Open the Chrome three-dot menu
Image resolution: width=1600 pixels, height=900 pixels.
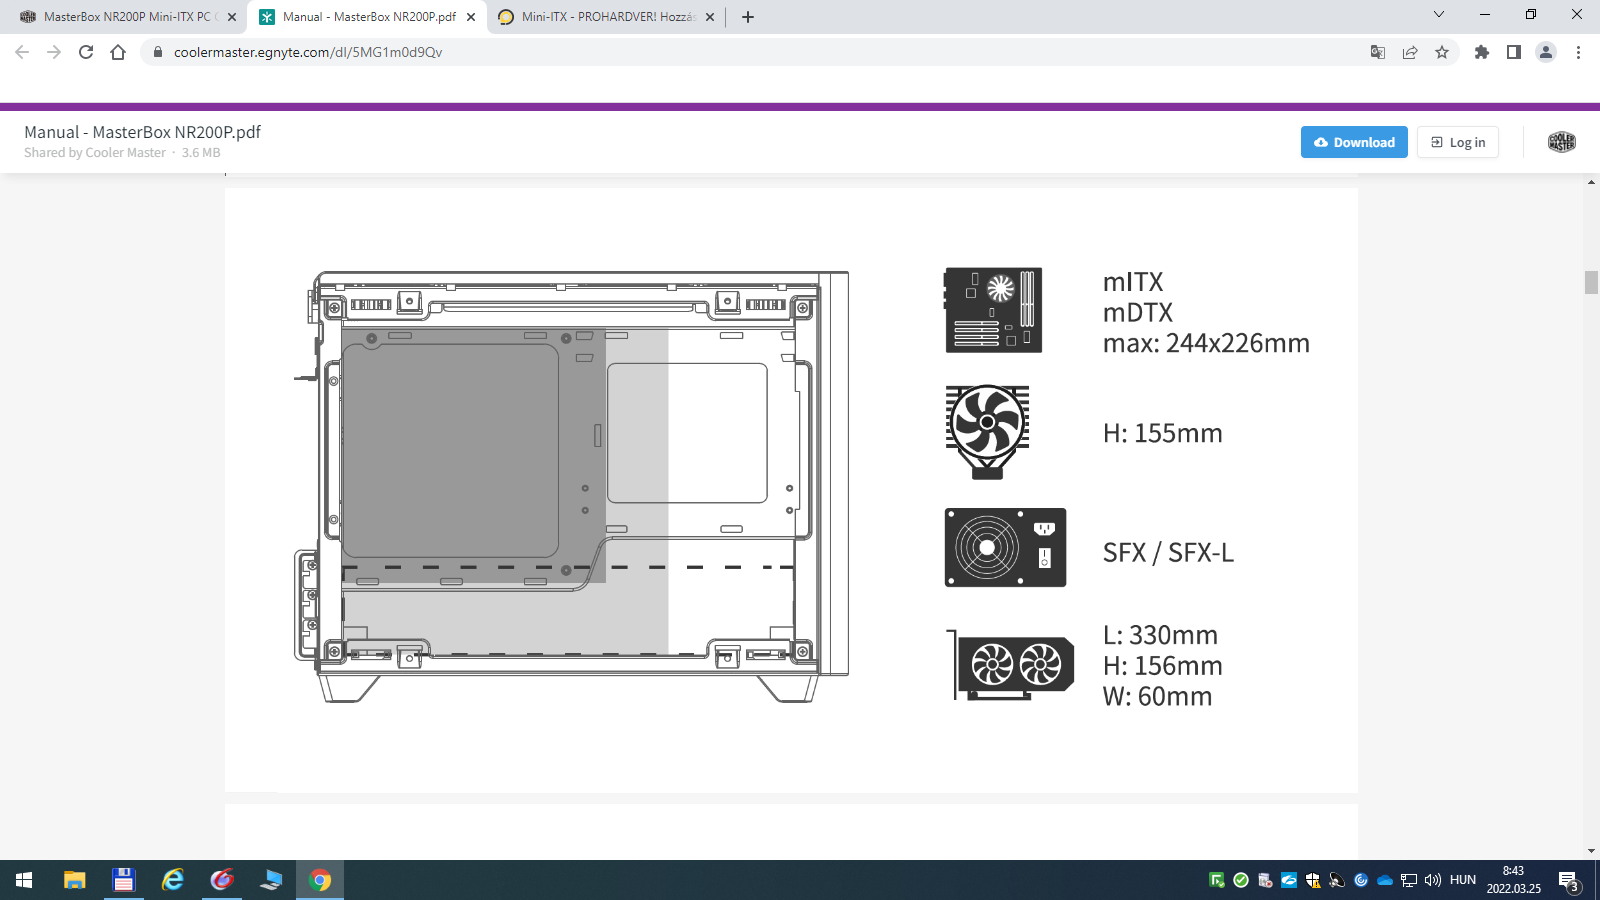point(1578,52)
